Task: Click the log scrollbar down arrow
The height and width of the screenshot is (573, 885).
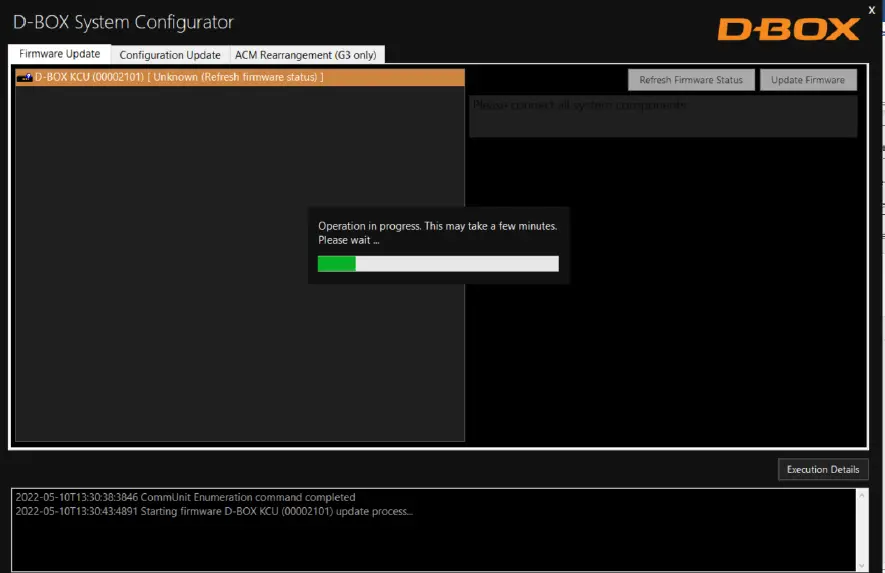Action: 861,566
